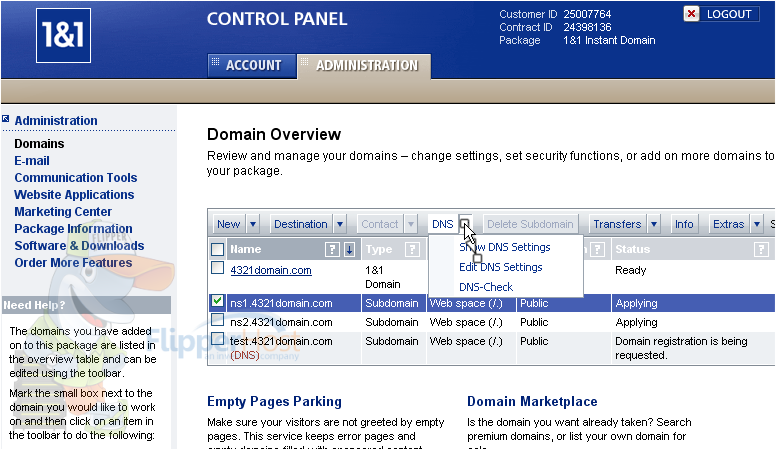Click the Need Help? panel header
Viewport: 776px width, 450px height.
click(86, 305)
